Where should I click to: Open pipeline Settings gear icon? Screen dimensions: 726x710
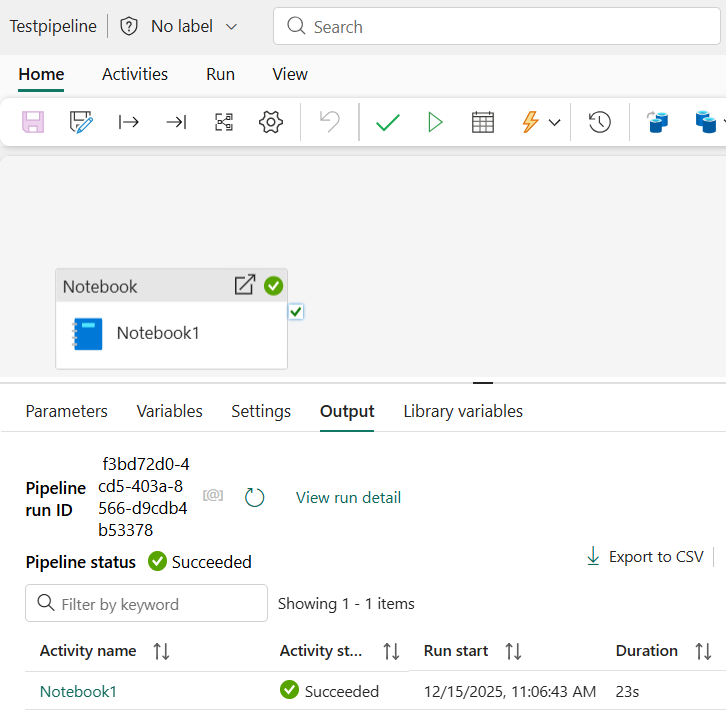pos(270,122)
